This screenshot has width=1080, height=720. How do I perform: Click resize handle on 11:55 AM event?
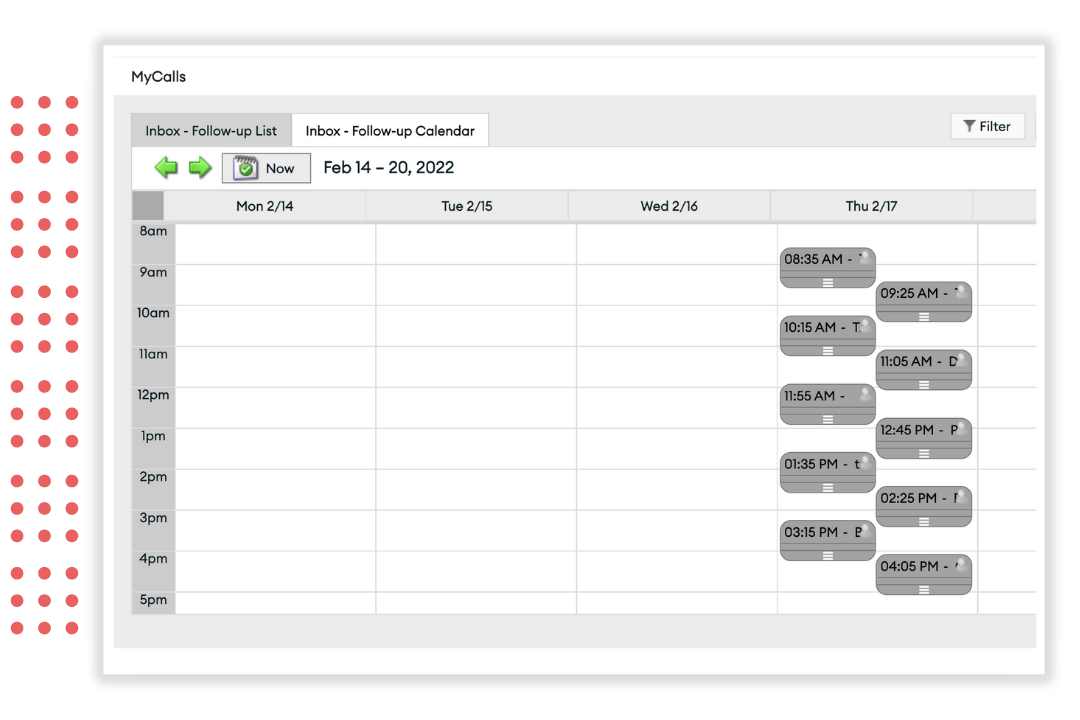coord(828,419)
